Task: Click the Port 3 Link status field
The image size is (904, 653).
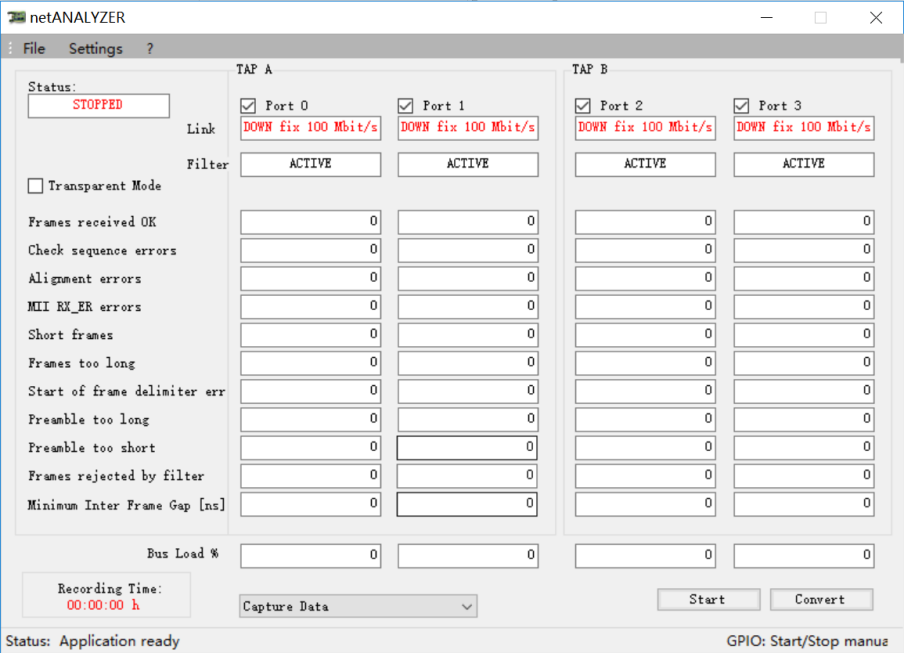Action: (x=804, y=127)
